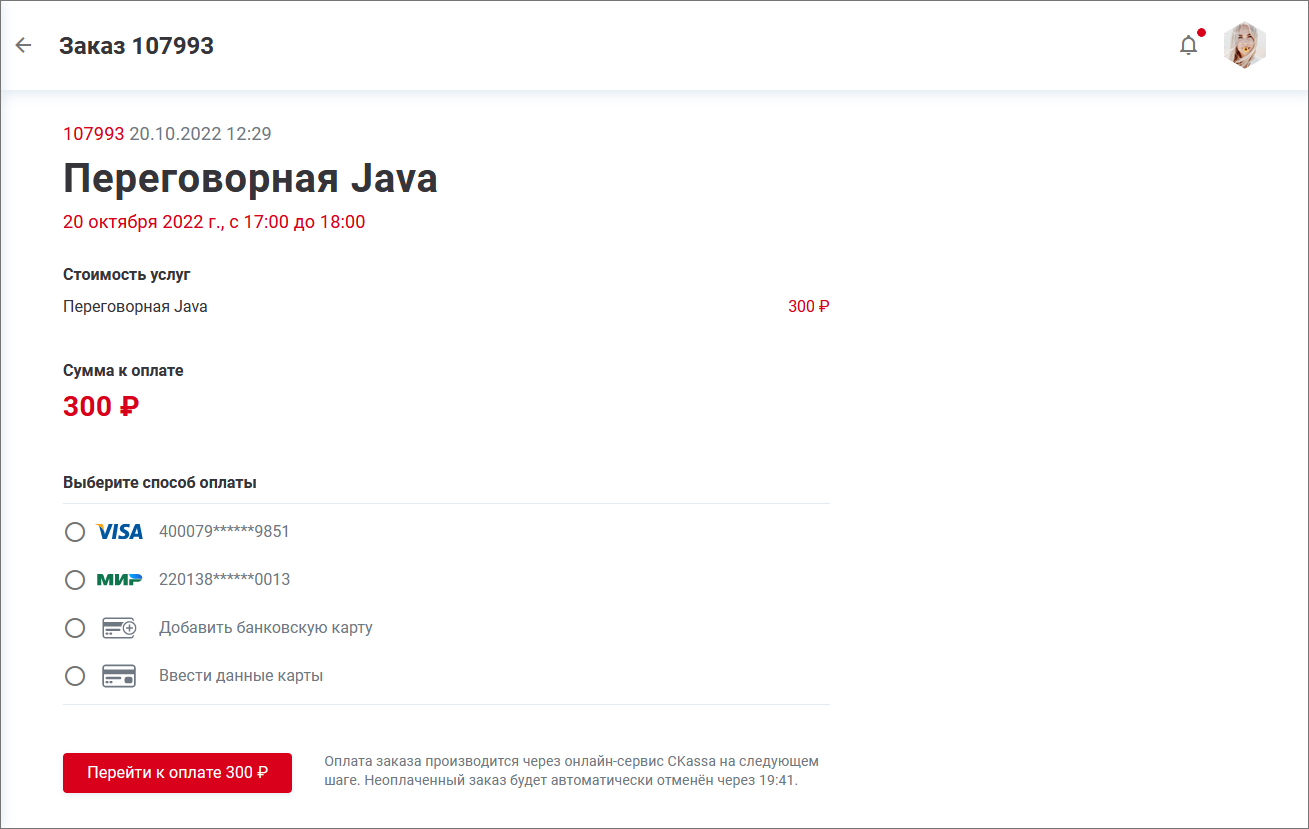Select the MIR card radio button
This screenshot has width=1309, height=829.
[75, 580]
